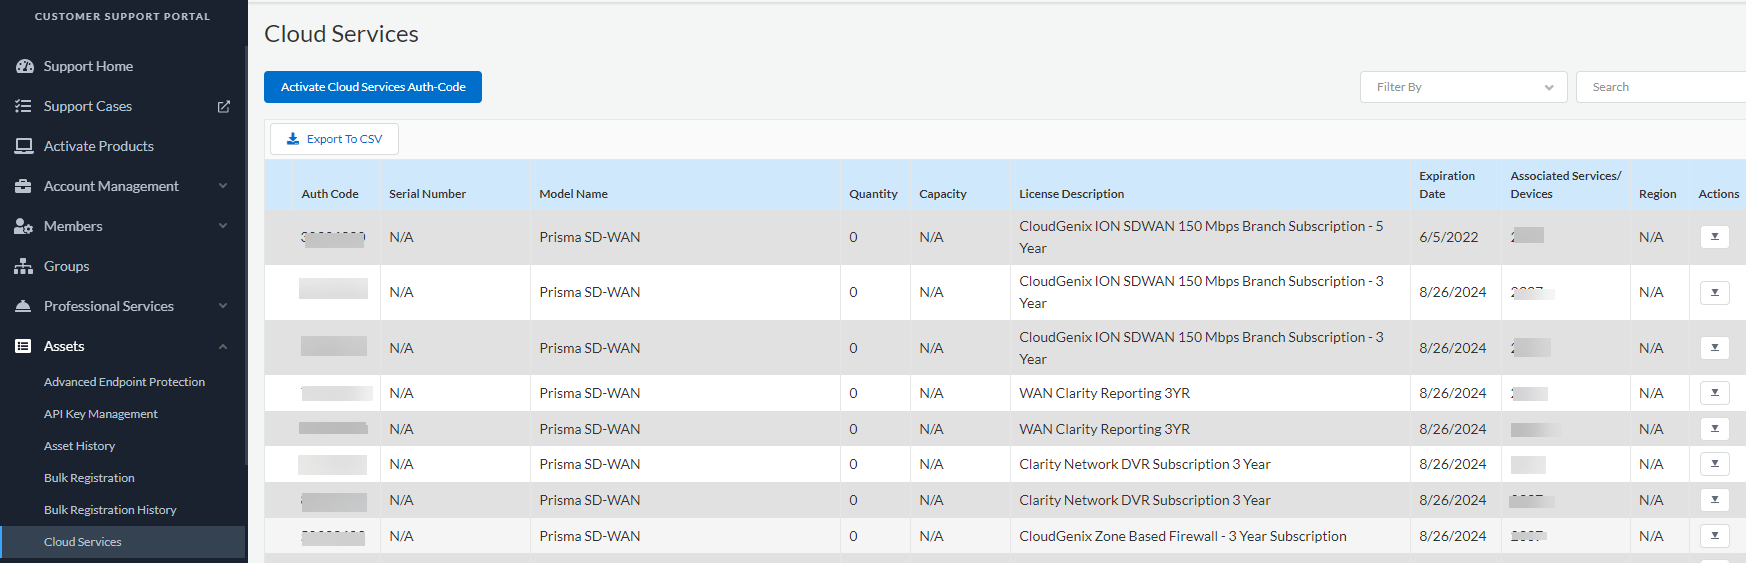Screen dimensions: 1746x563
Task: Open Bulk Registration History page
Action: [x=110, y=510]
